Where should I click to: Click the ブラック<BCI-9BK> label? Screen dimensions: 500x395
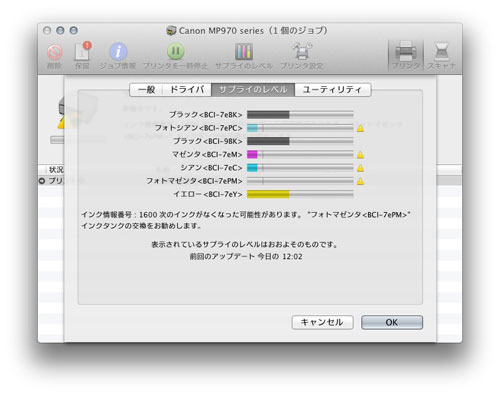pyautogui.click(x=207, y=141)
